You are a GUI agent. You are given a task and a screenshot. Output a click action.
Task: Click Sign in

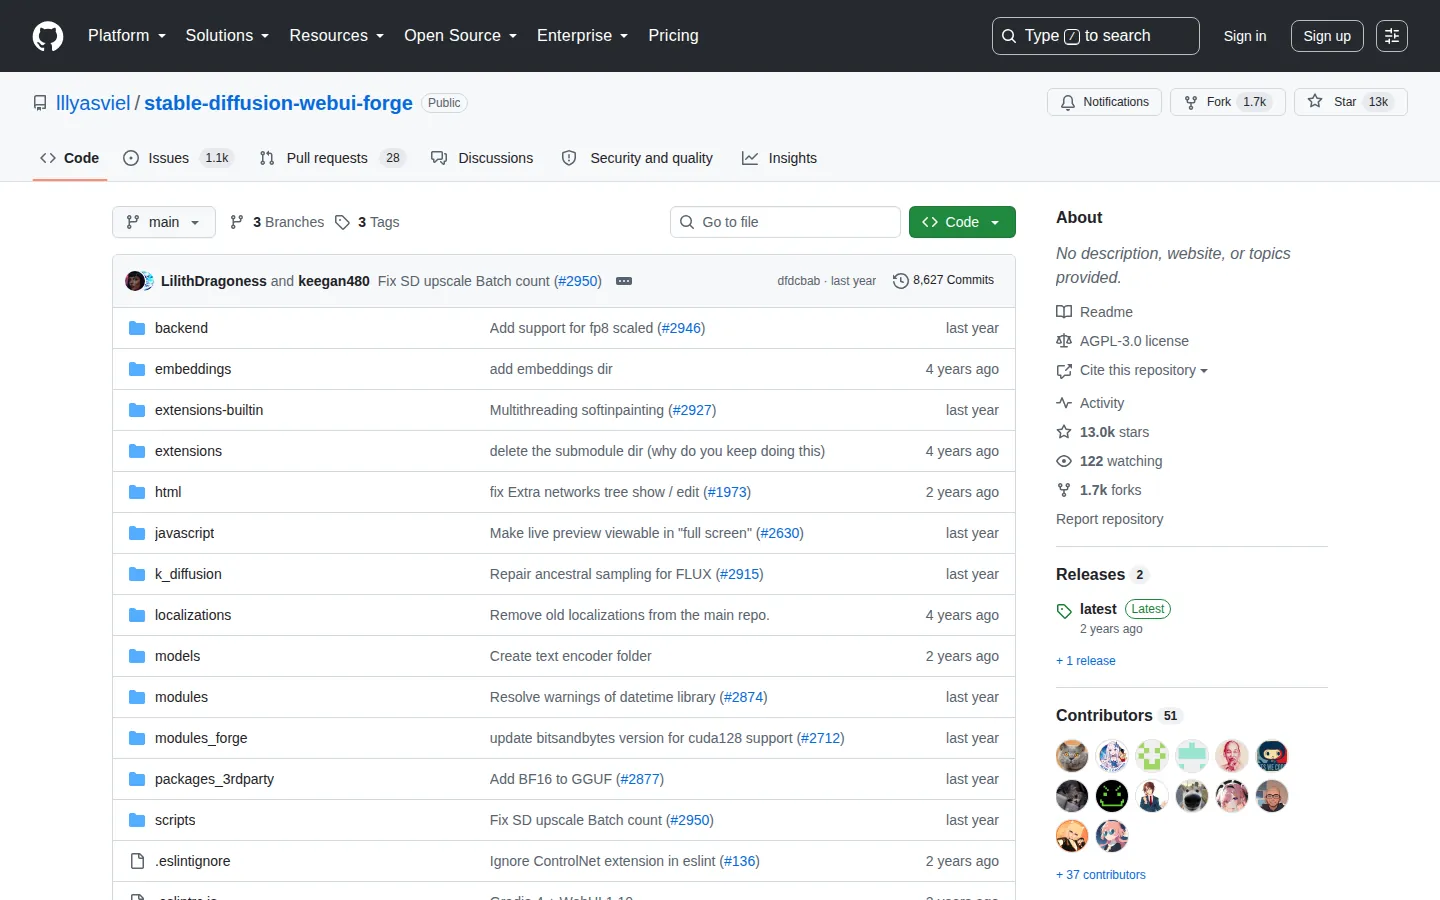point(1245,36)
